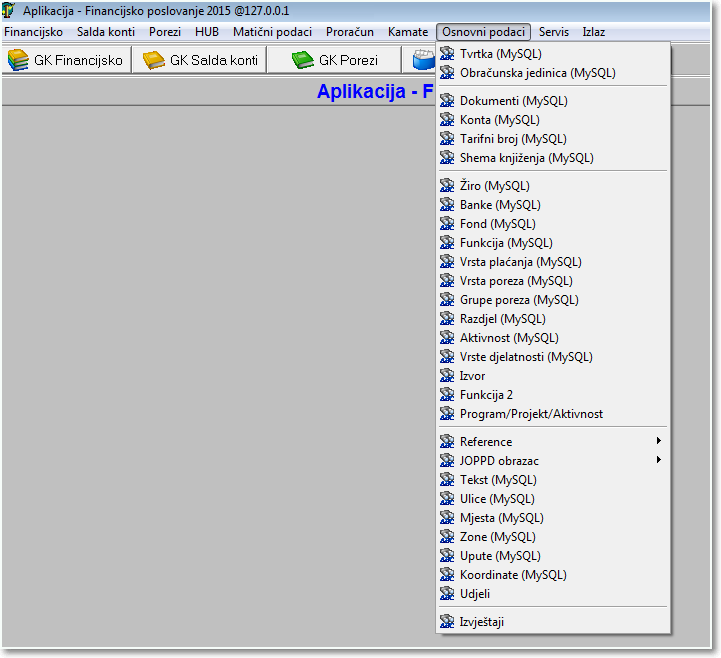This screenshot has width=721, height=658.
Task: Expand the JOPPD obrazac submenu arrow
Action: [x=658, y=460]
